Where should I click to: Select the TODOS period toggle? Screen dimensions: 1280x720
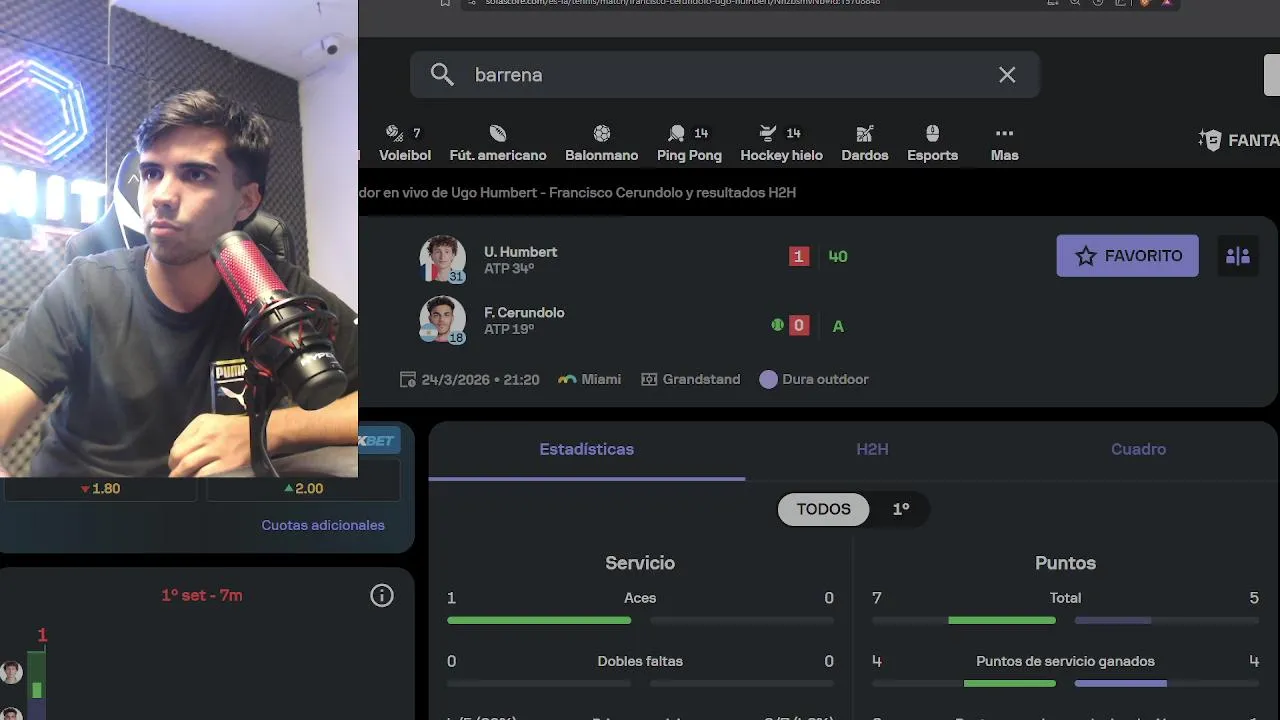823,509
